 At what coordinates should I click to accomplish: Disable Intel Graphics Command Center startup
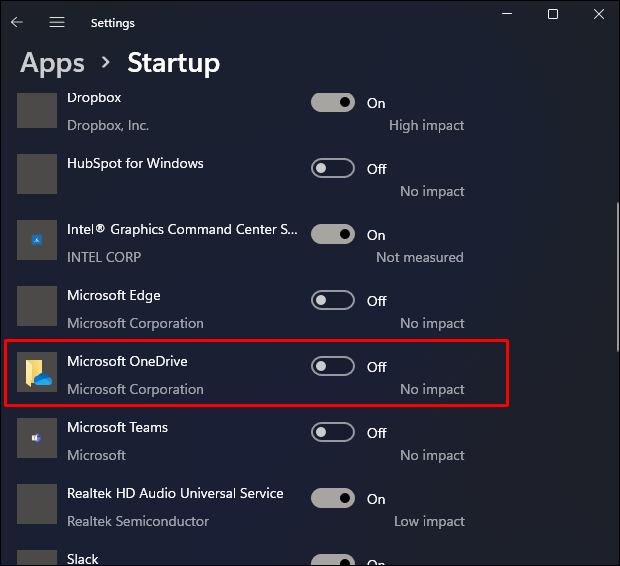pyautogui.click(x=333, y=234)
